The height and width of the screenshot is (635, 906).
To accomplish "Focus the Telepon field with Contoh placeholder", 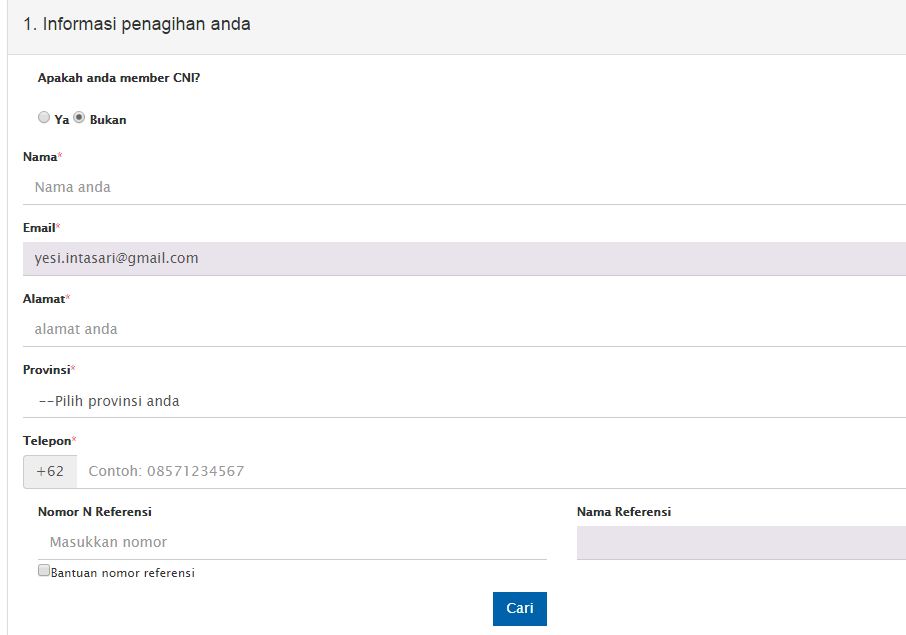I will tap(490, 471).
